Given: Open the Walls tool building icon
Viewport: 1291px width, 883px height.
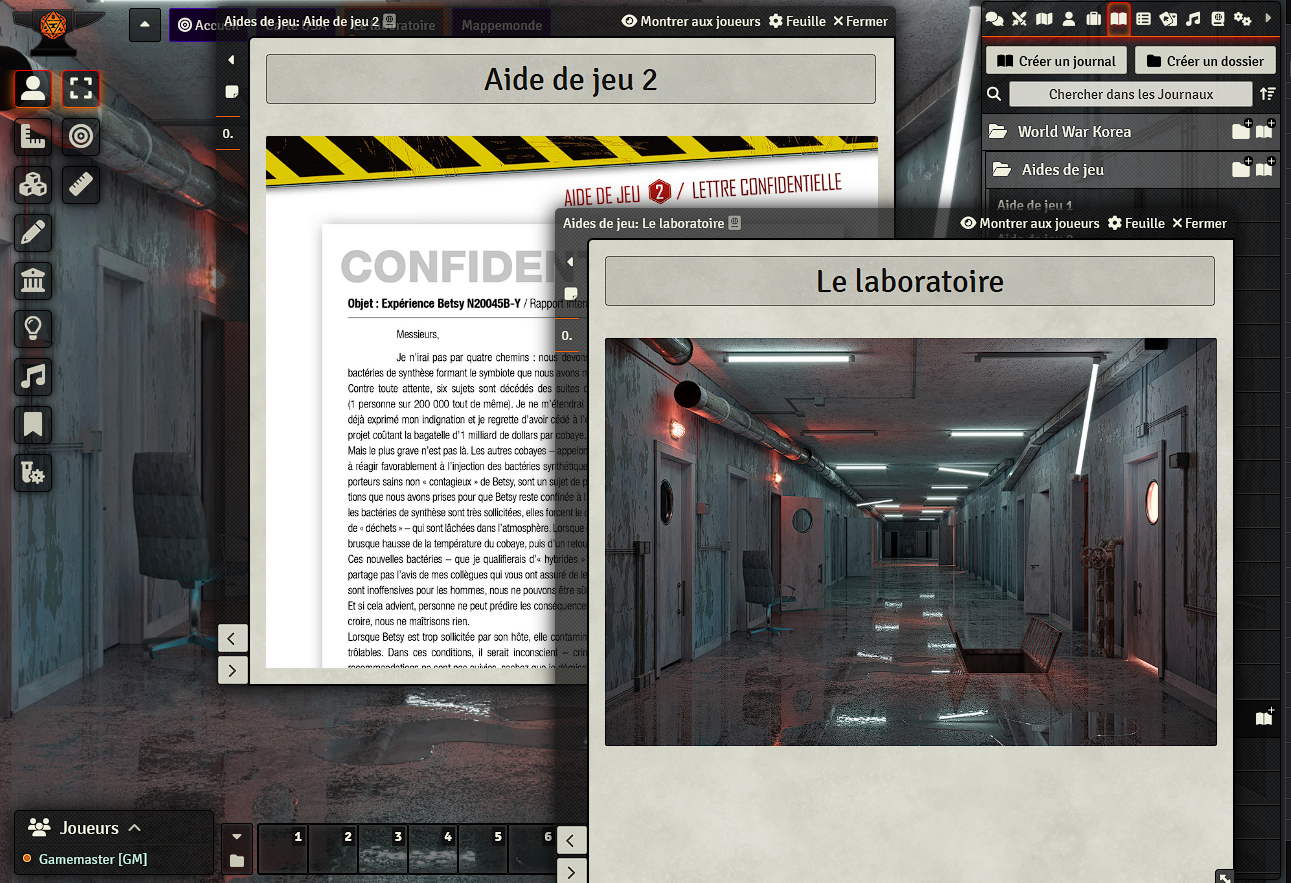Looking at the screenshot, I should click(33, 280).
